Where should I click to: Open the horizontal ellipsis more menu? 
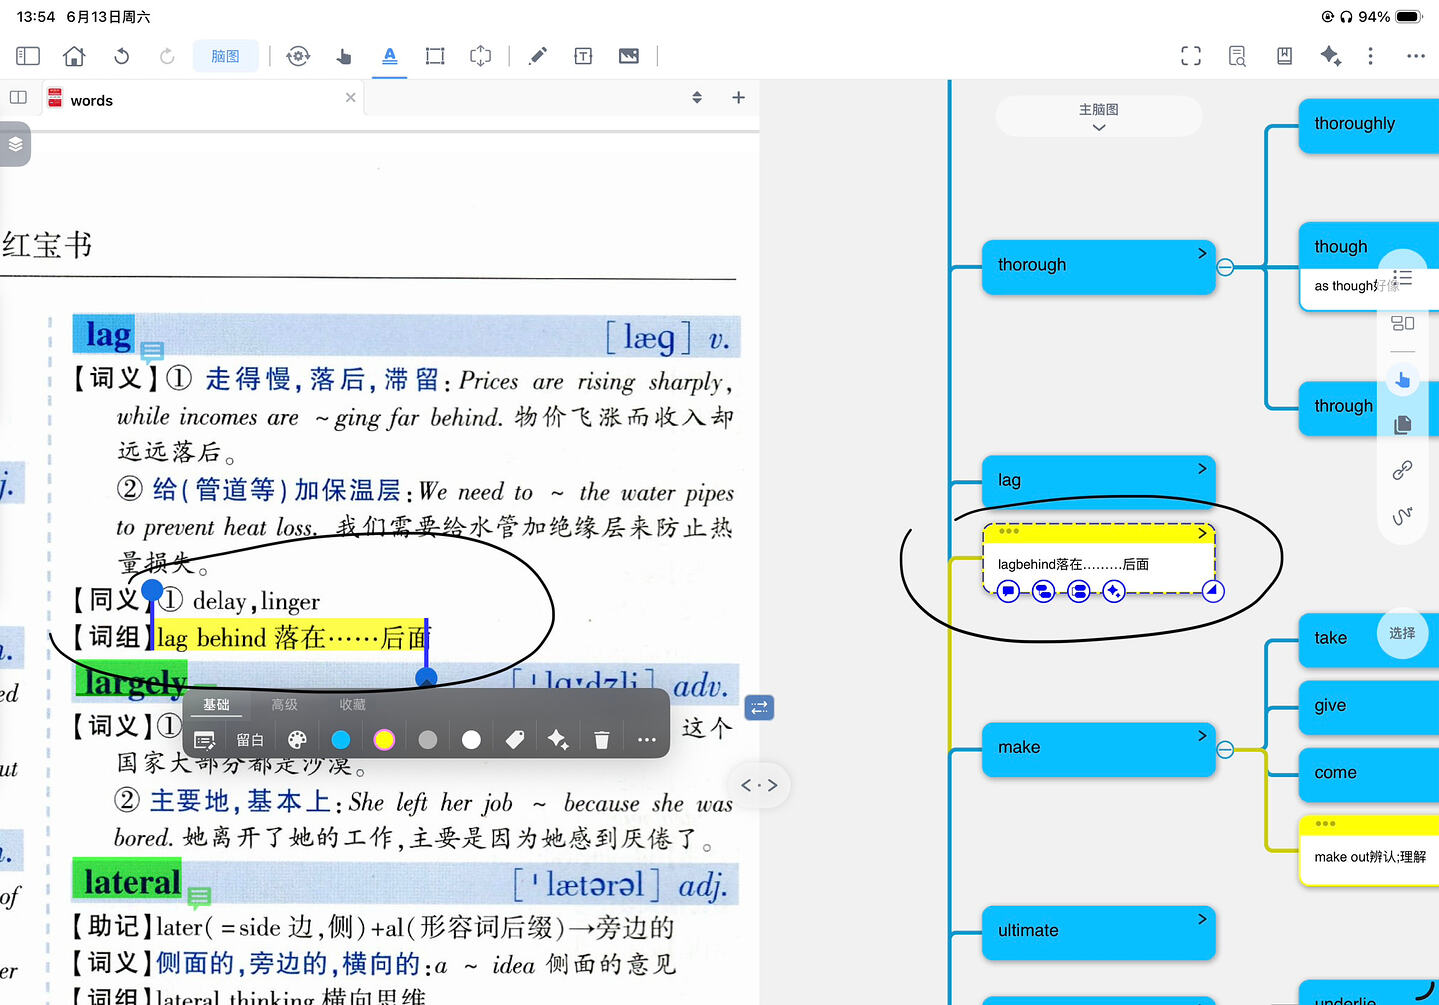[x=1415, y=56]
